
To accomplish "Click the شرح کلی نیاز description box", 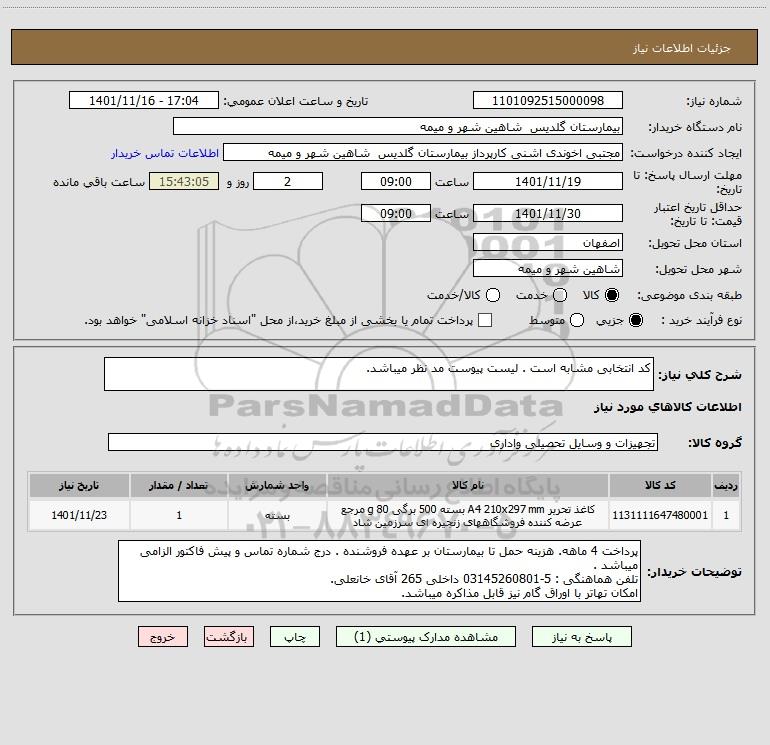I will click(x=379, y=374).
